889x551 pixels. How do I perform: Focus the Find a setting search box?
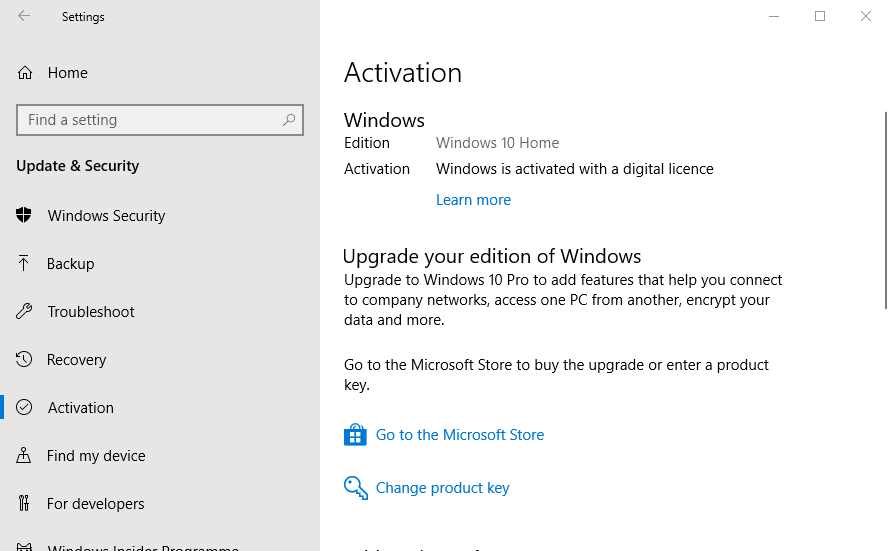point(150,120)
